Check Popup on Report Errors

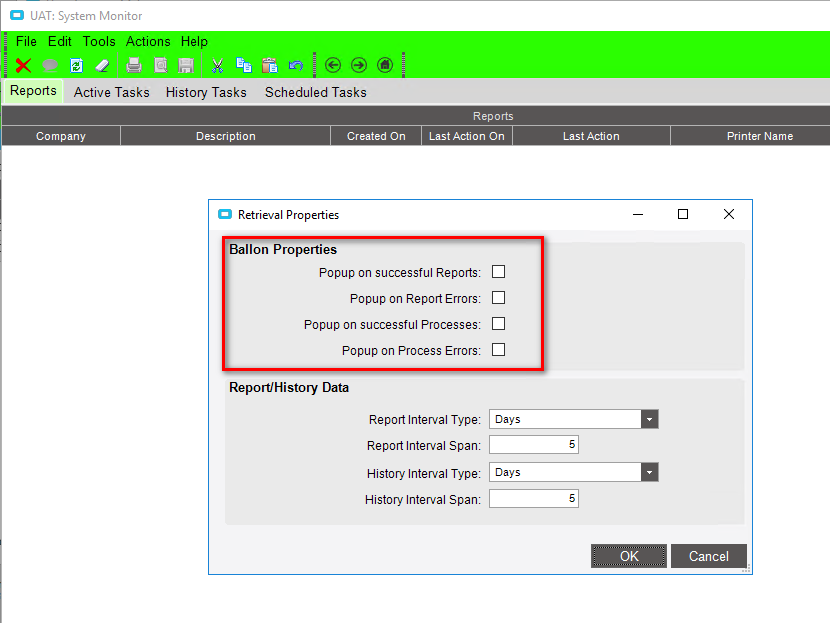pos(499,298)
